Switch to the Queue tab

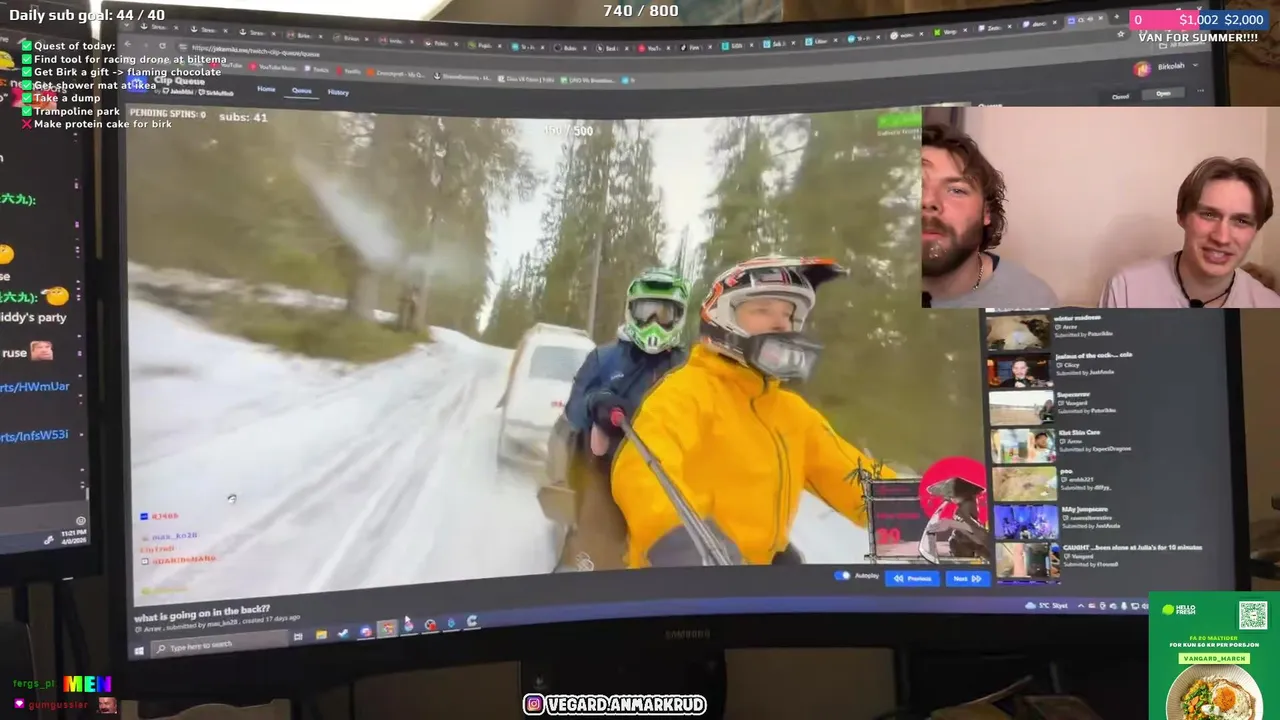(301, 90)
